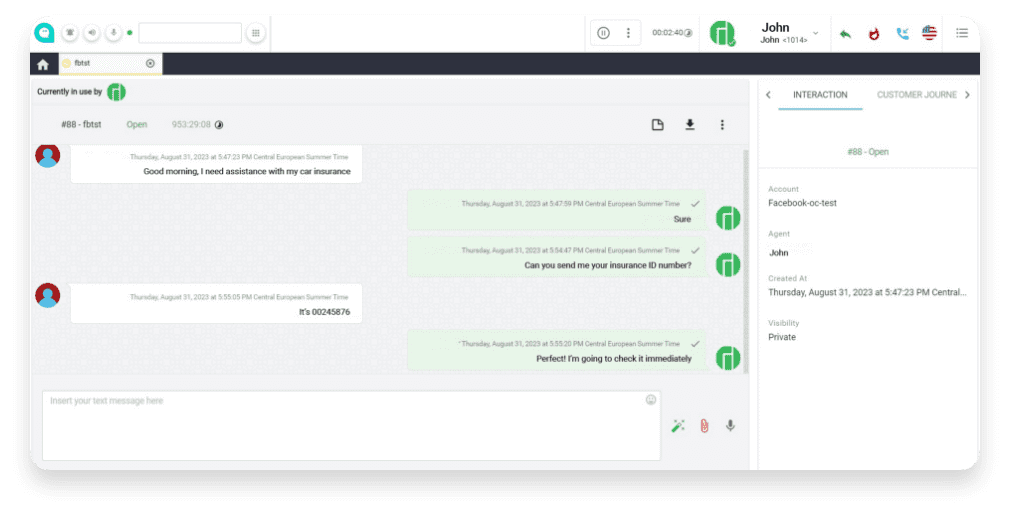Open the dial pad grid icon
1010x514 pixels.
[x=256, y=33]
